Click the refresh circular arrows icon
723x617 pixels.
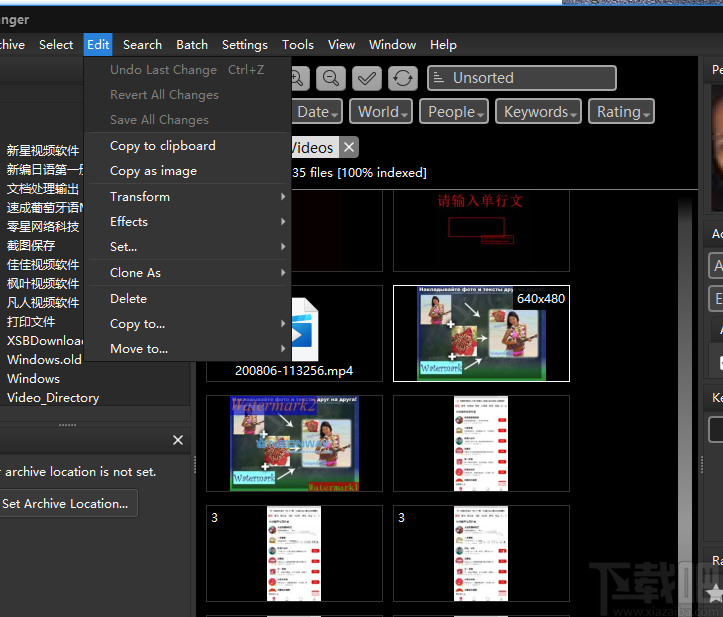tap(403, 78)
